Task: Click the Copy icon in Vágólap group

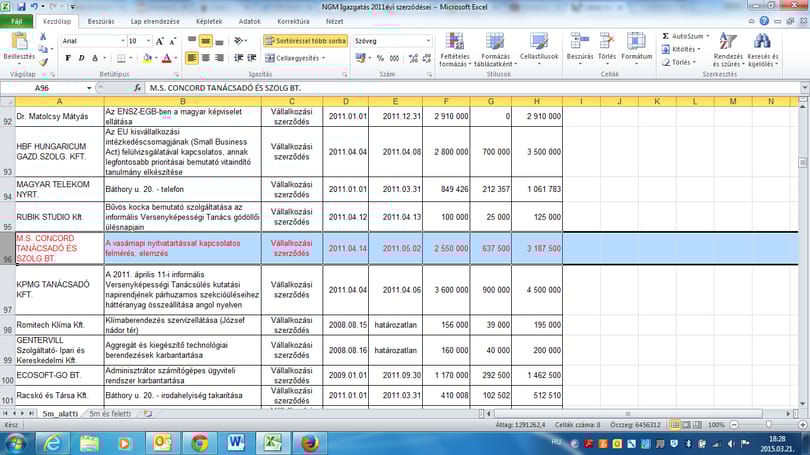Action: 43,50
